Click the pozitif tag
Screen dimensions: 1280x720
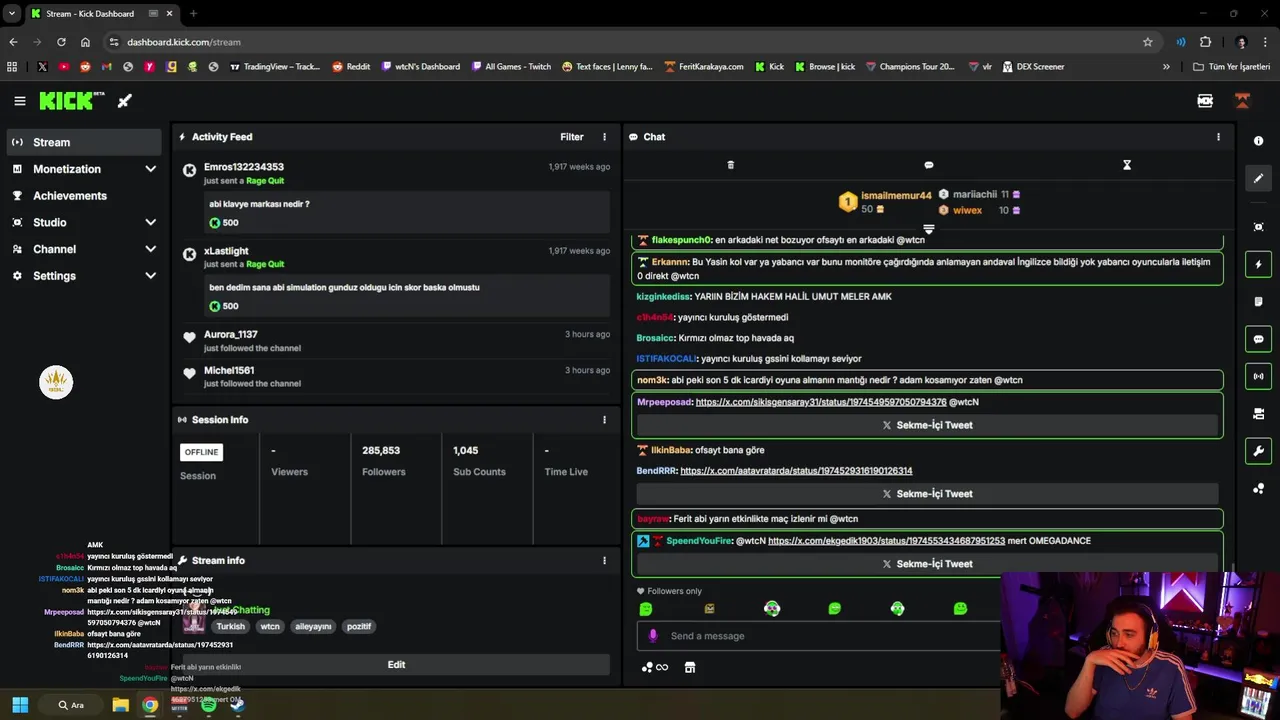pyautogui.click(x=359, y=627)
